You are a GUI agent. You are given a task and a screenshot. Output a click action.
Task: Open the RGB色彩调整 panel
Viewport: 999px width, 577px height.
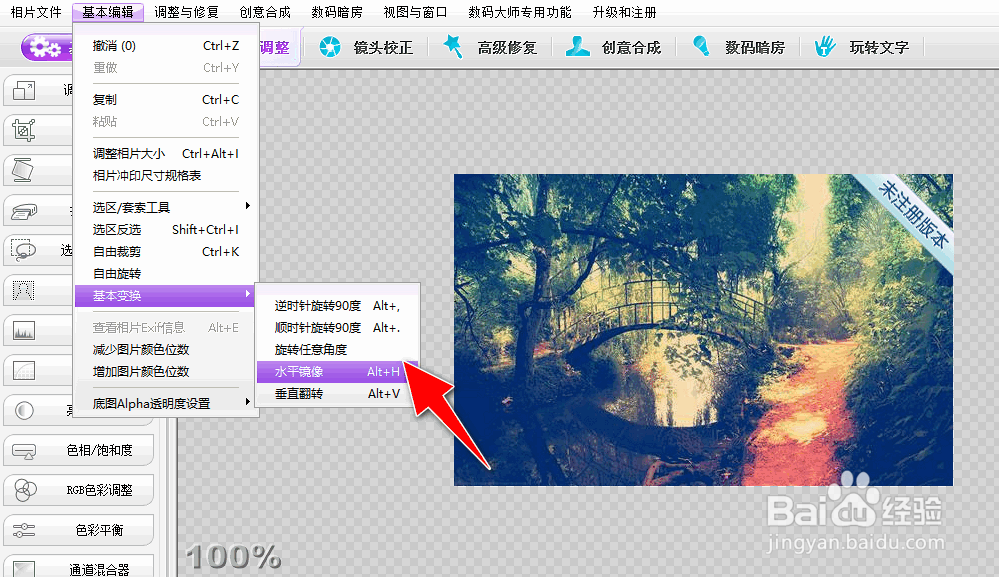click(x=78, y=490)
